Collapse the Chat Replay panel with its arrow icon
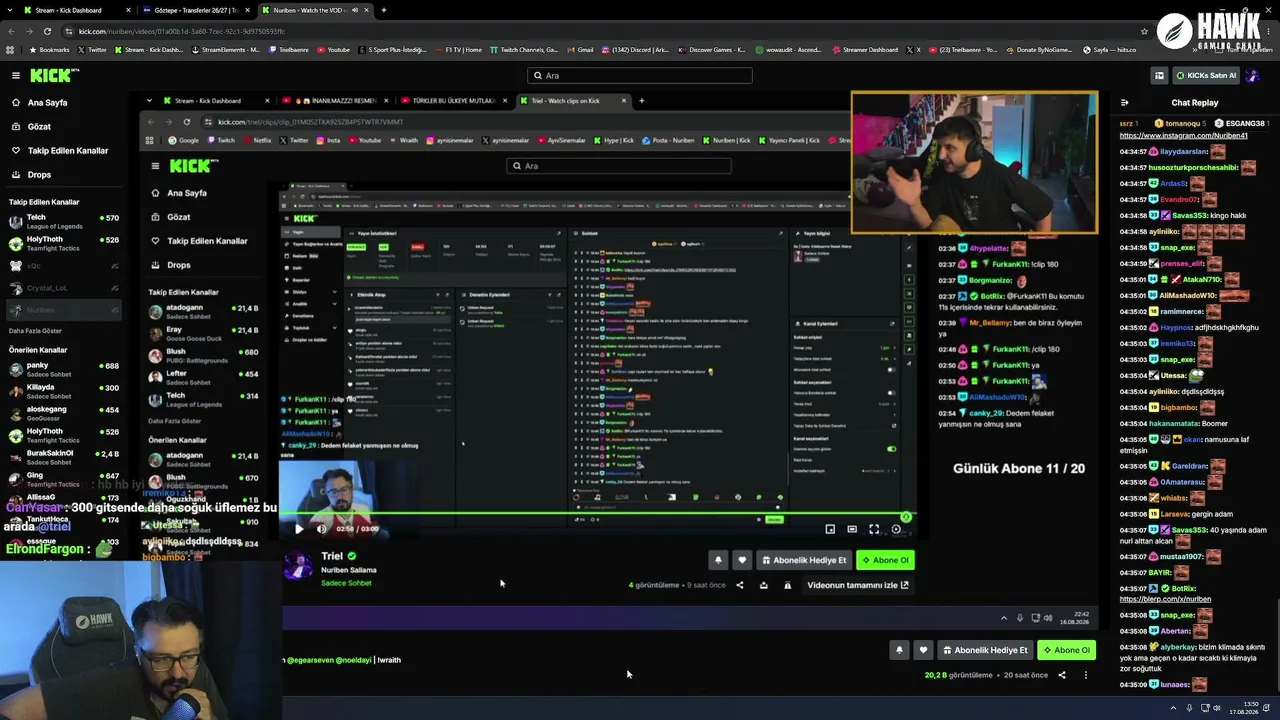Image resolution: width=1280 pixels, height=720 pixels. (x=1125, y=102)
